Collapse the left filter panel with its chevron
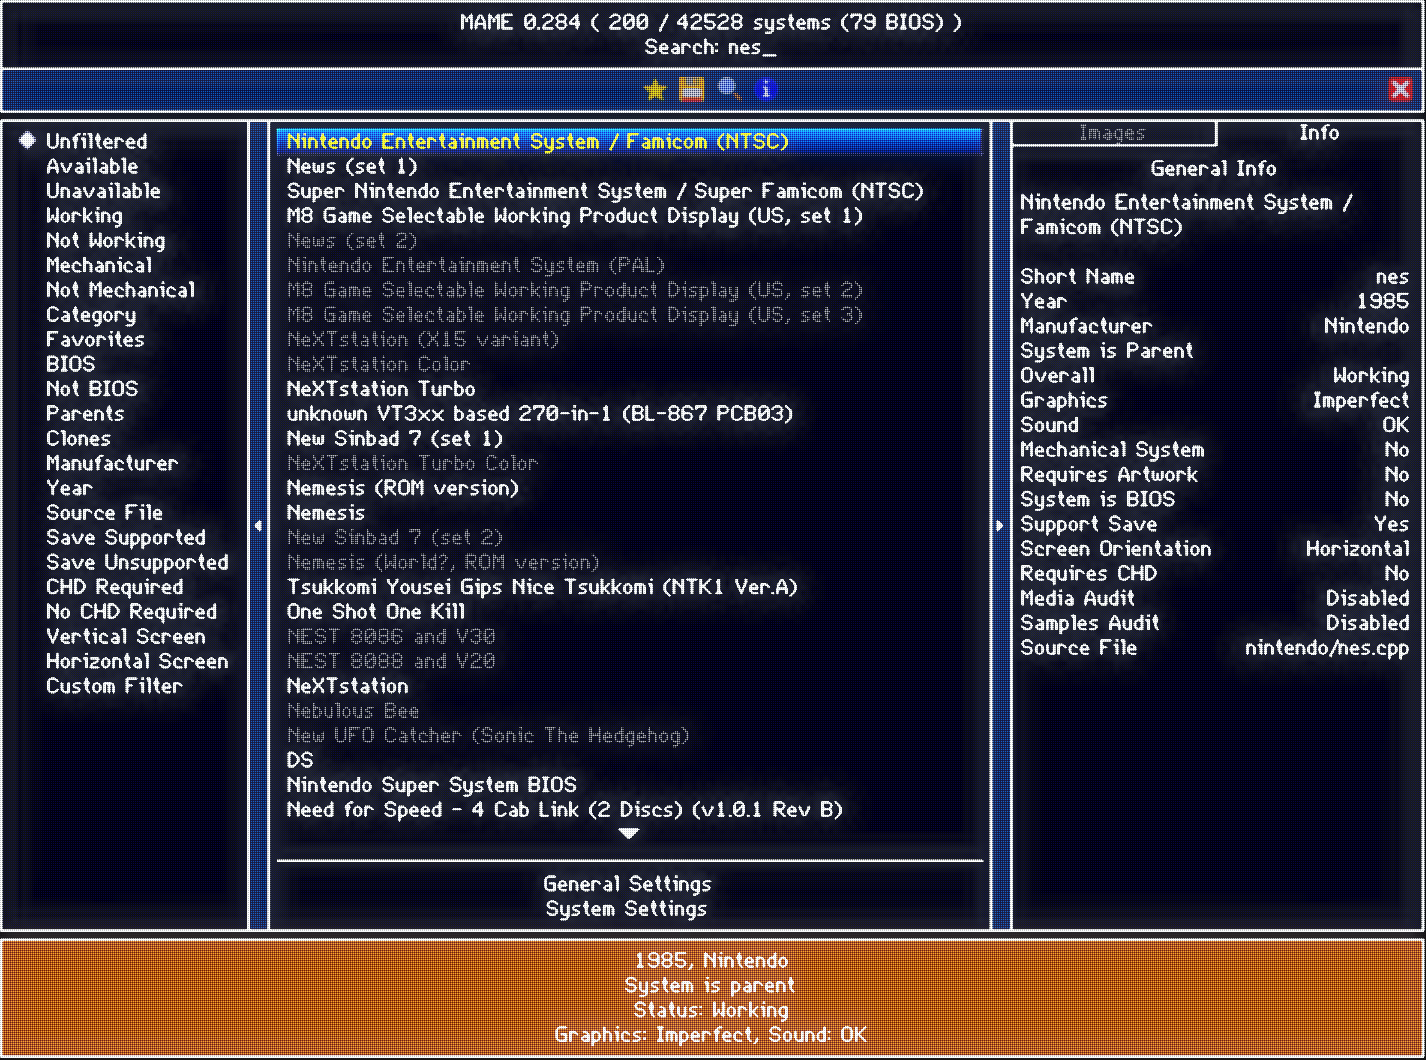The image size is (1426, 1060). [258, 524]
